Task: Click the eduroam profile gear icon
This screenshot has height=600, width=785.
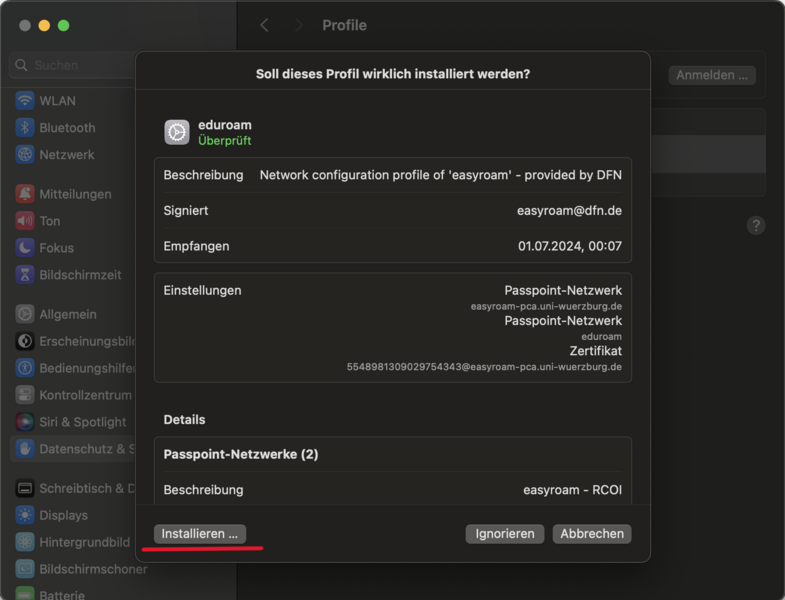Action: tap(177, 132)
